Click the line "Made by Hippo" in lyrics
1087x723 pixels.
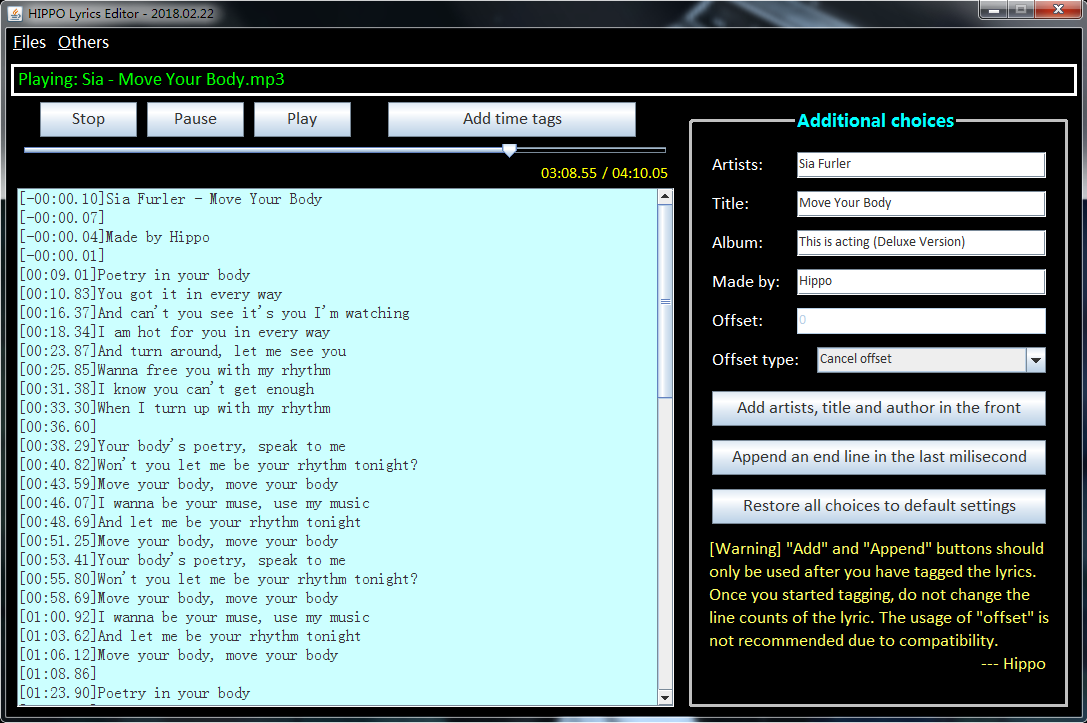[114, 237]
